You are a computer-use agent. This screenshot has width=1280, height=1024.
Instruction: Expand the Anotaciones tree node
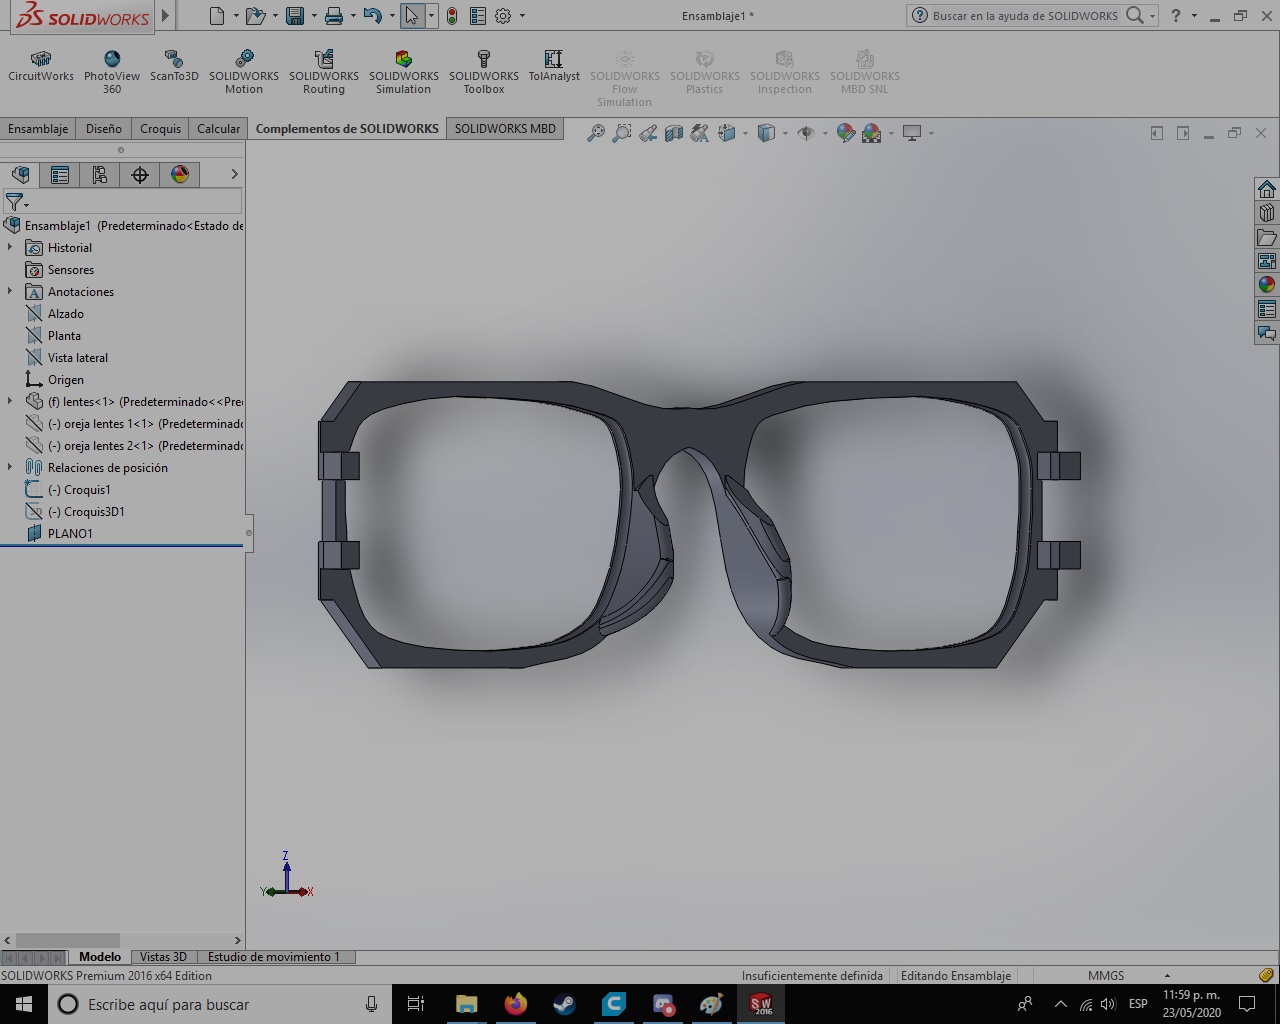10,291
